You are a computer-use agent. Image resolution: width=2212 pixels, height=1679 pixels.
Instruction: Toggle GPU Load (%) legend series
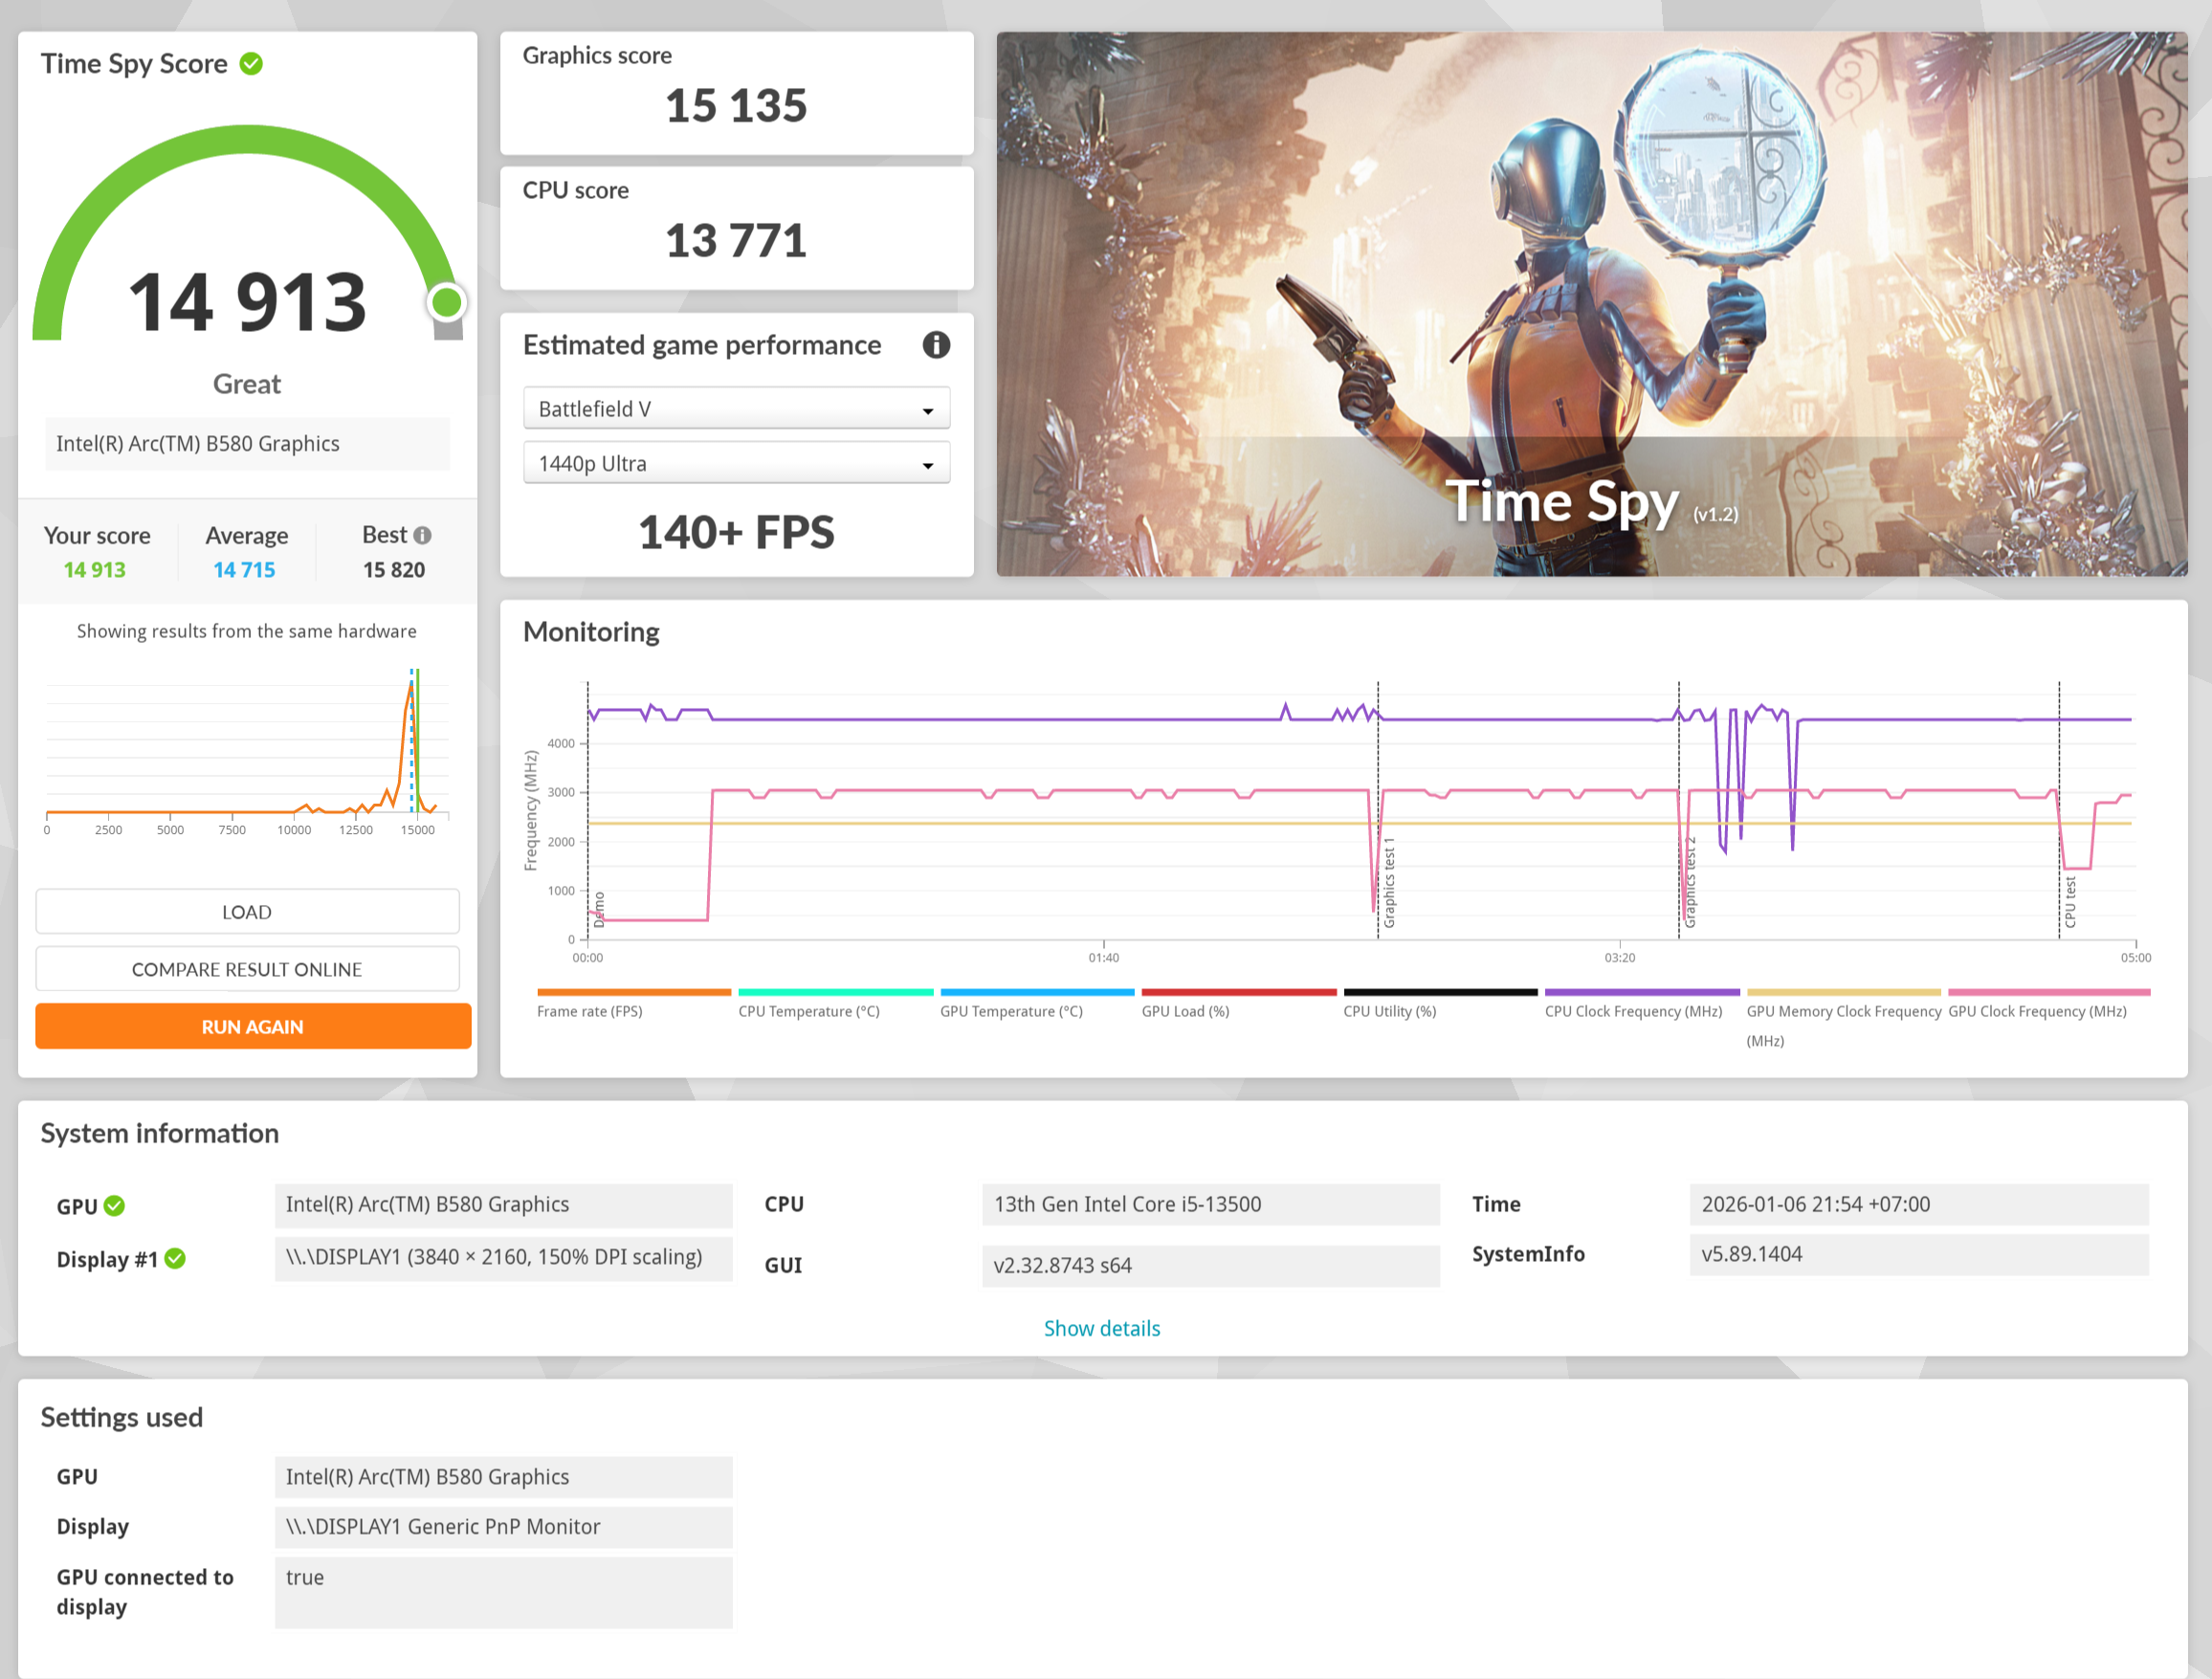pyautogui.click(x=1185, y=1011)
